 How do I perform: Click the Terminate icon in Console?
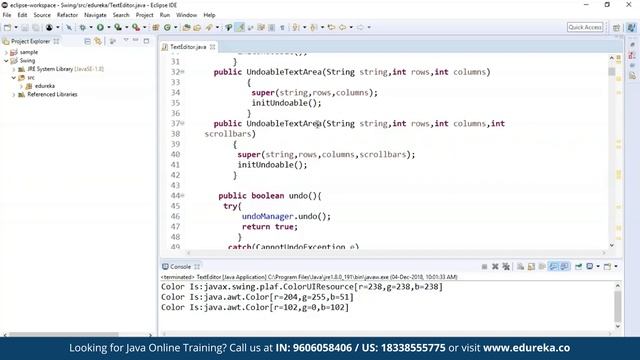click(484, 267)
